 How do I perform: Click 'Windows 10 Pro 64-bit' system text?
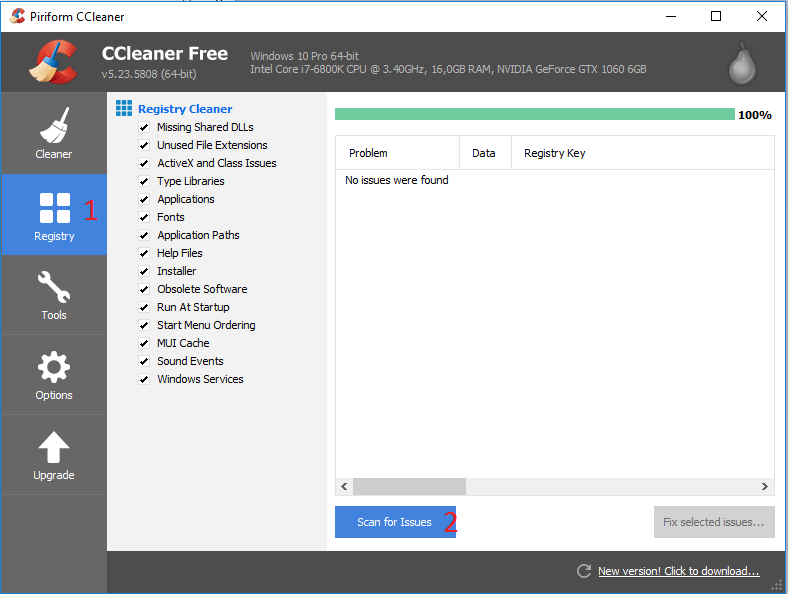coord(305,56)
